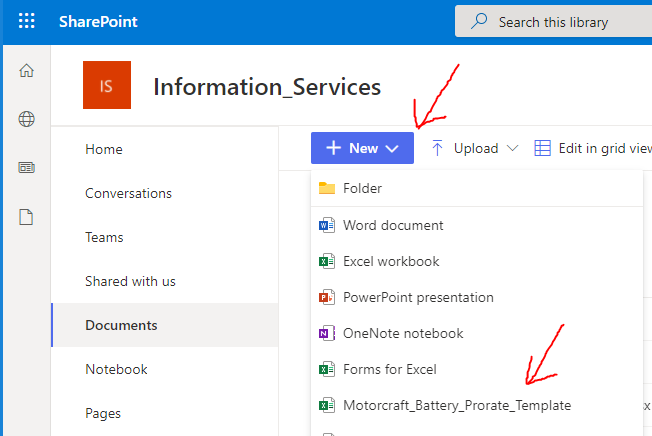Open My sites globe icon
Viewport: 652px width, 436px height.
click(27, 119)
